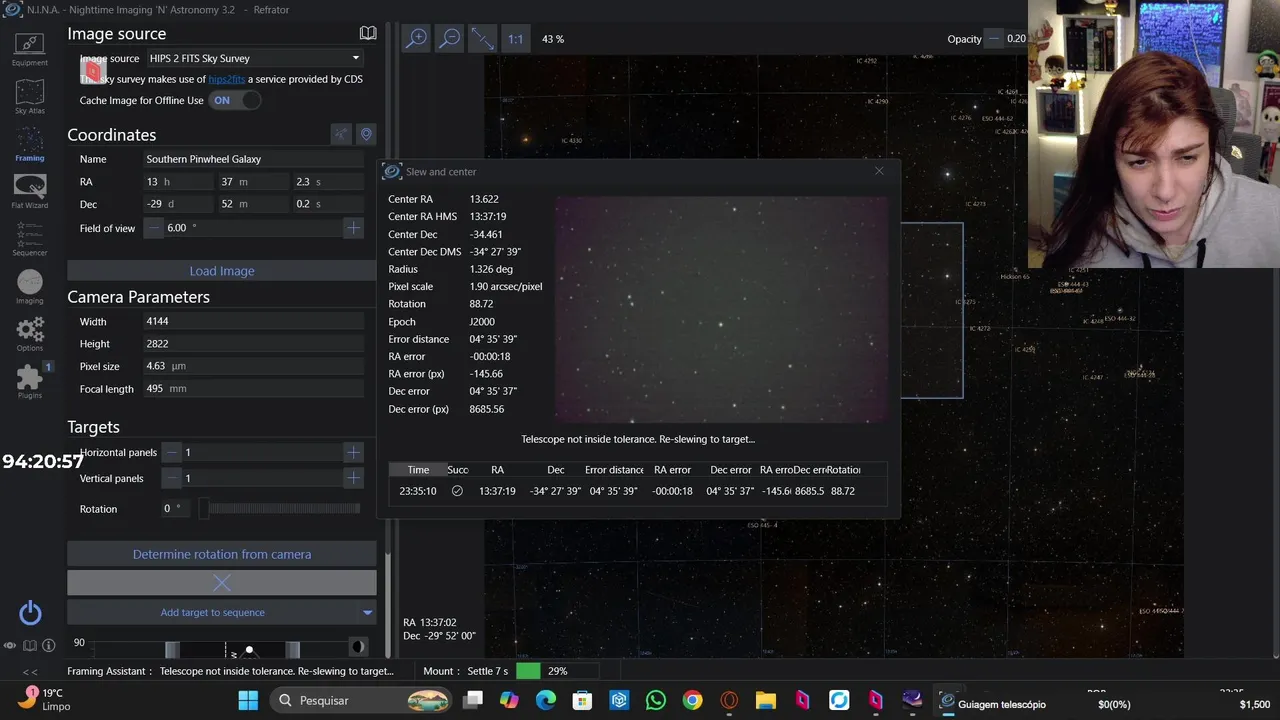Open Windows Start menu
Screen dimensions: 1280x720
pos(248,700)
